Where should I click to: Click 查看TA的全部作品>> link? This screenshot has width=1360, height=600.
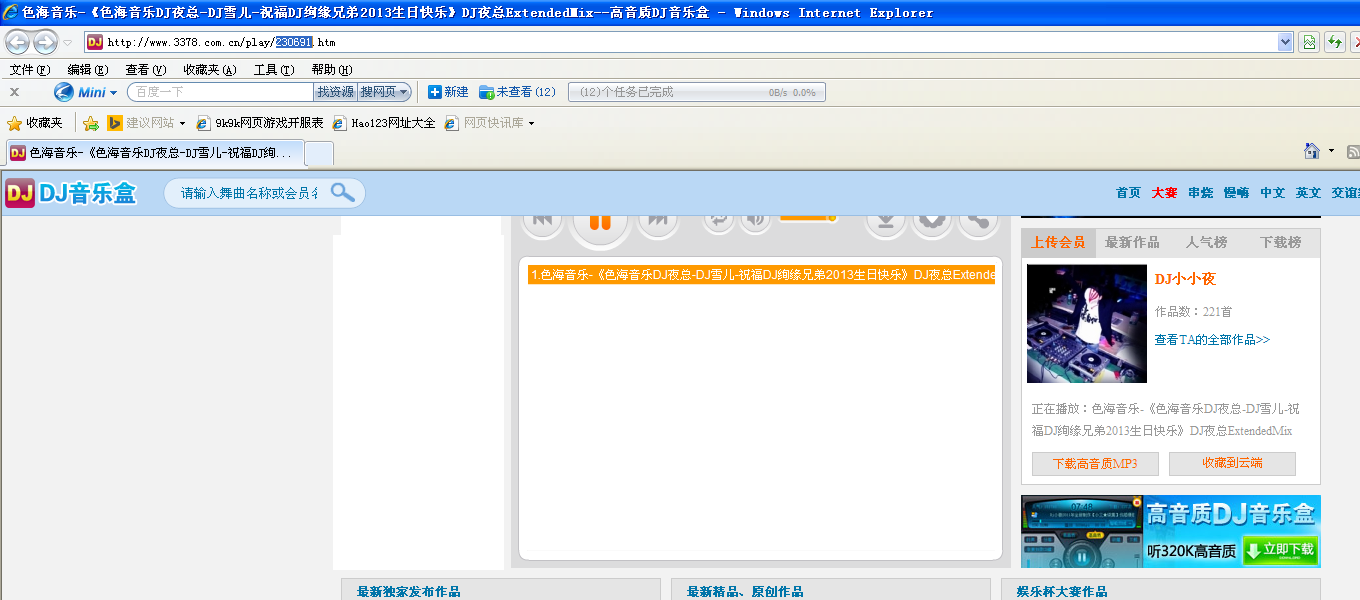point(1212,340)
